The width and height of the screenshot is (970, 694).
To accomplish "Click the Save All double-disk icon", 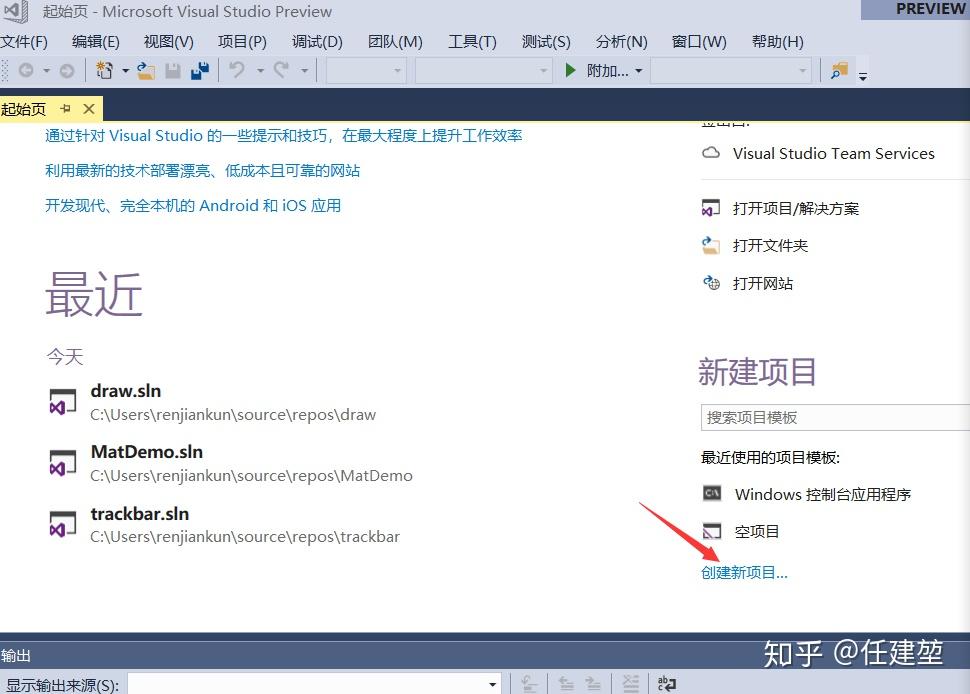I will (200, 71).
